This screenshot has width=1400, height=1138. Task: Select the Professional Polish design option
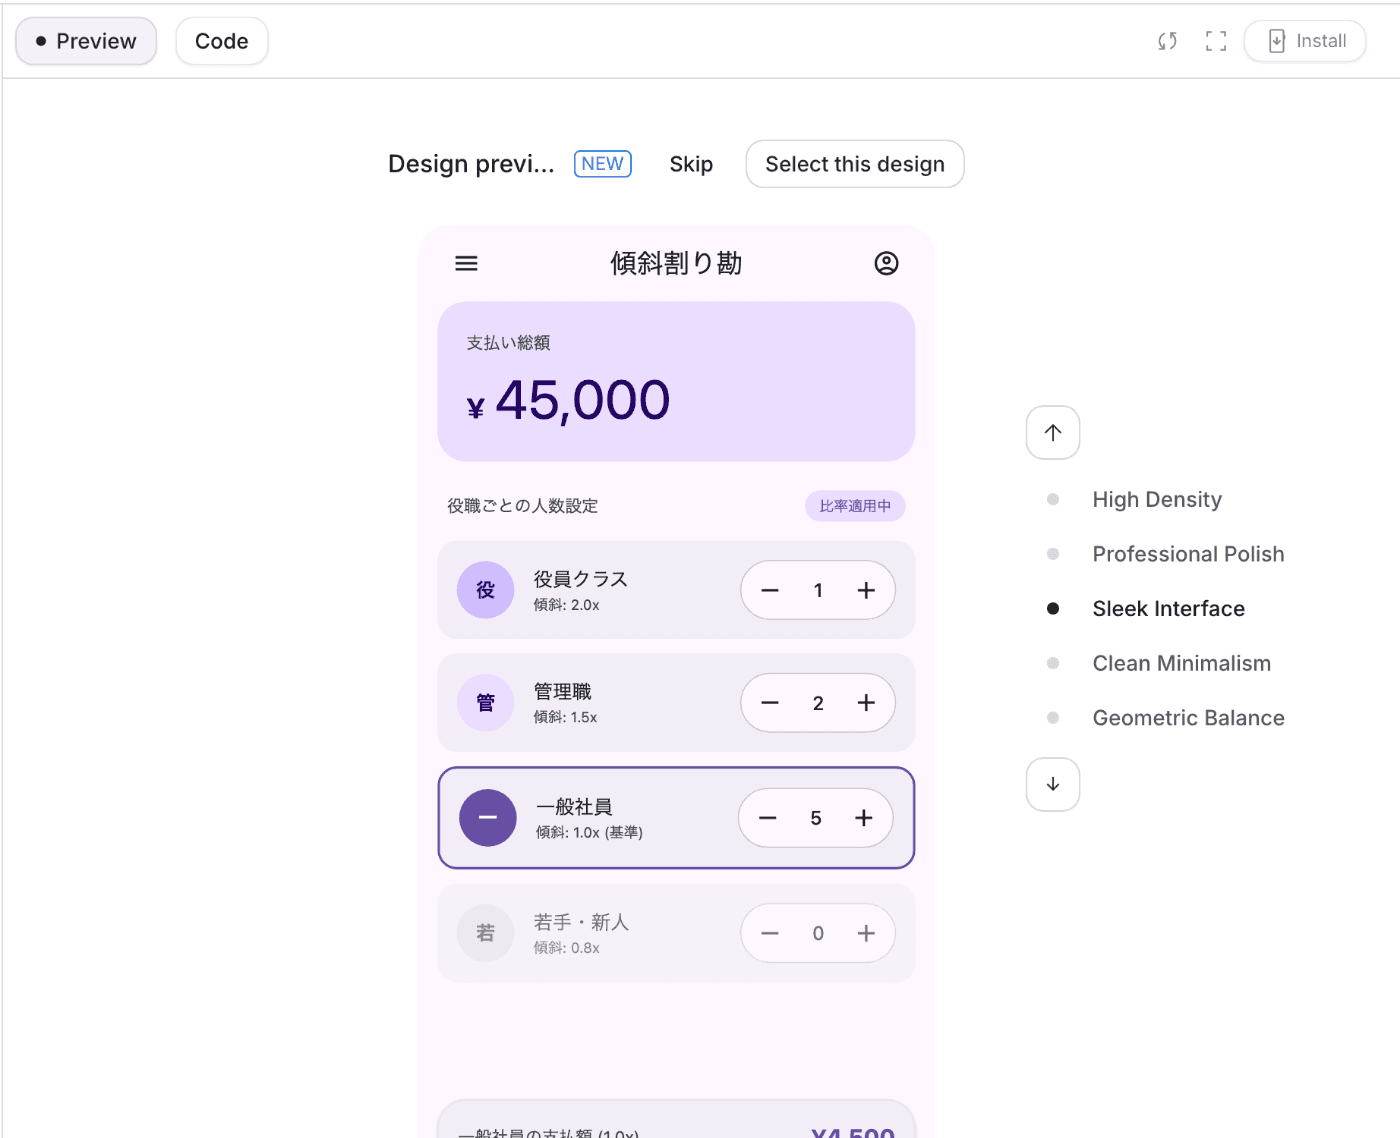tap(1188, 554)
